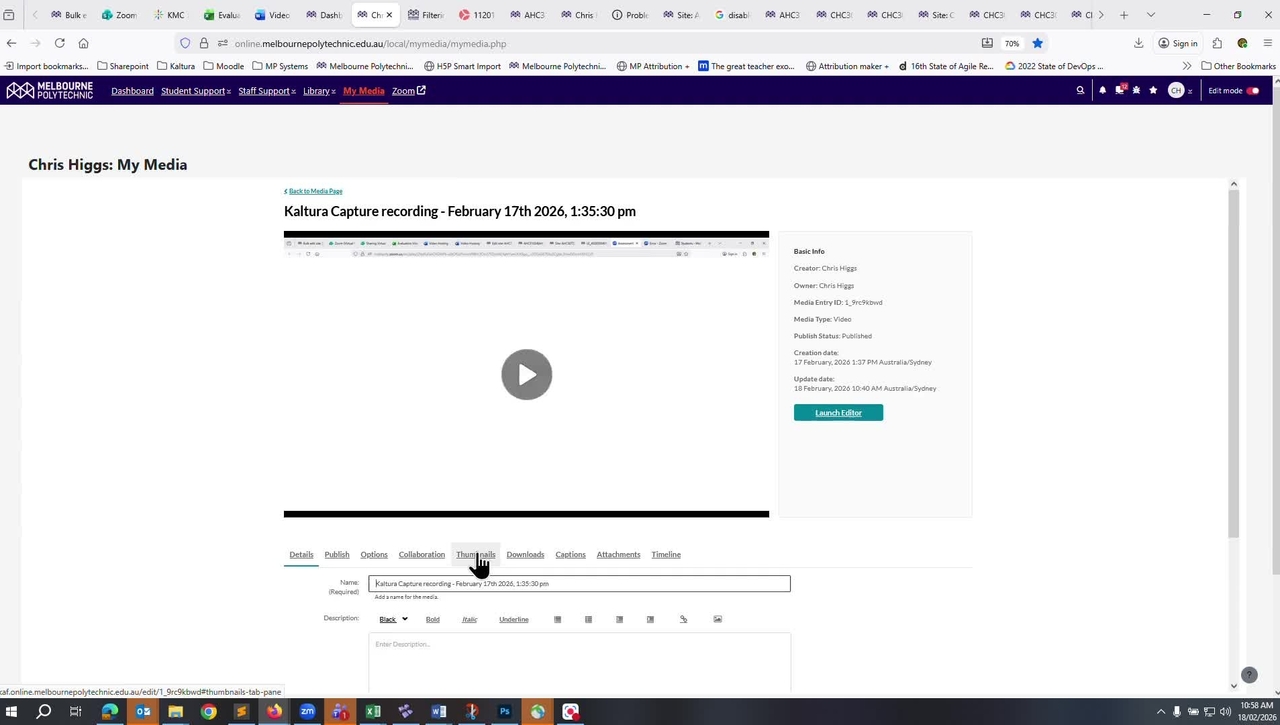The width and height of the screenshot is (1280, 725).
Task: Open notifications bell in site header
Action: pyautogui.click(x=1102, y=90)
